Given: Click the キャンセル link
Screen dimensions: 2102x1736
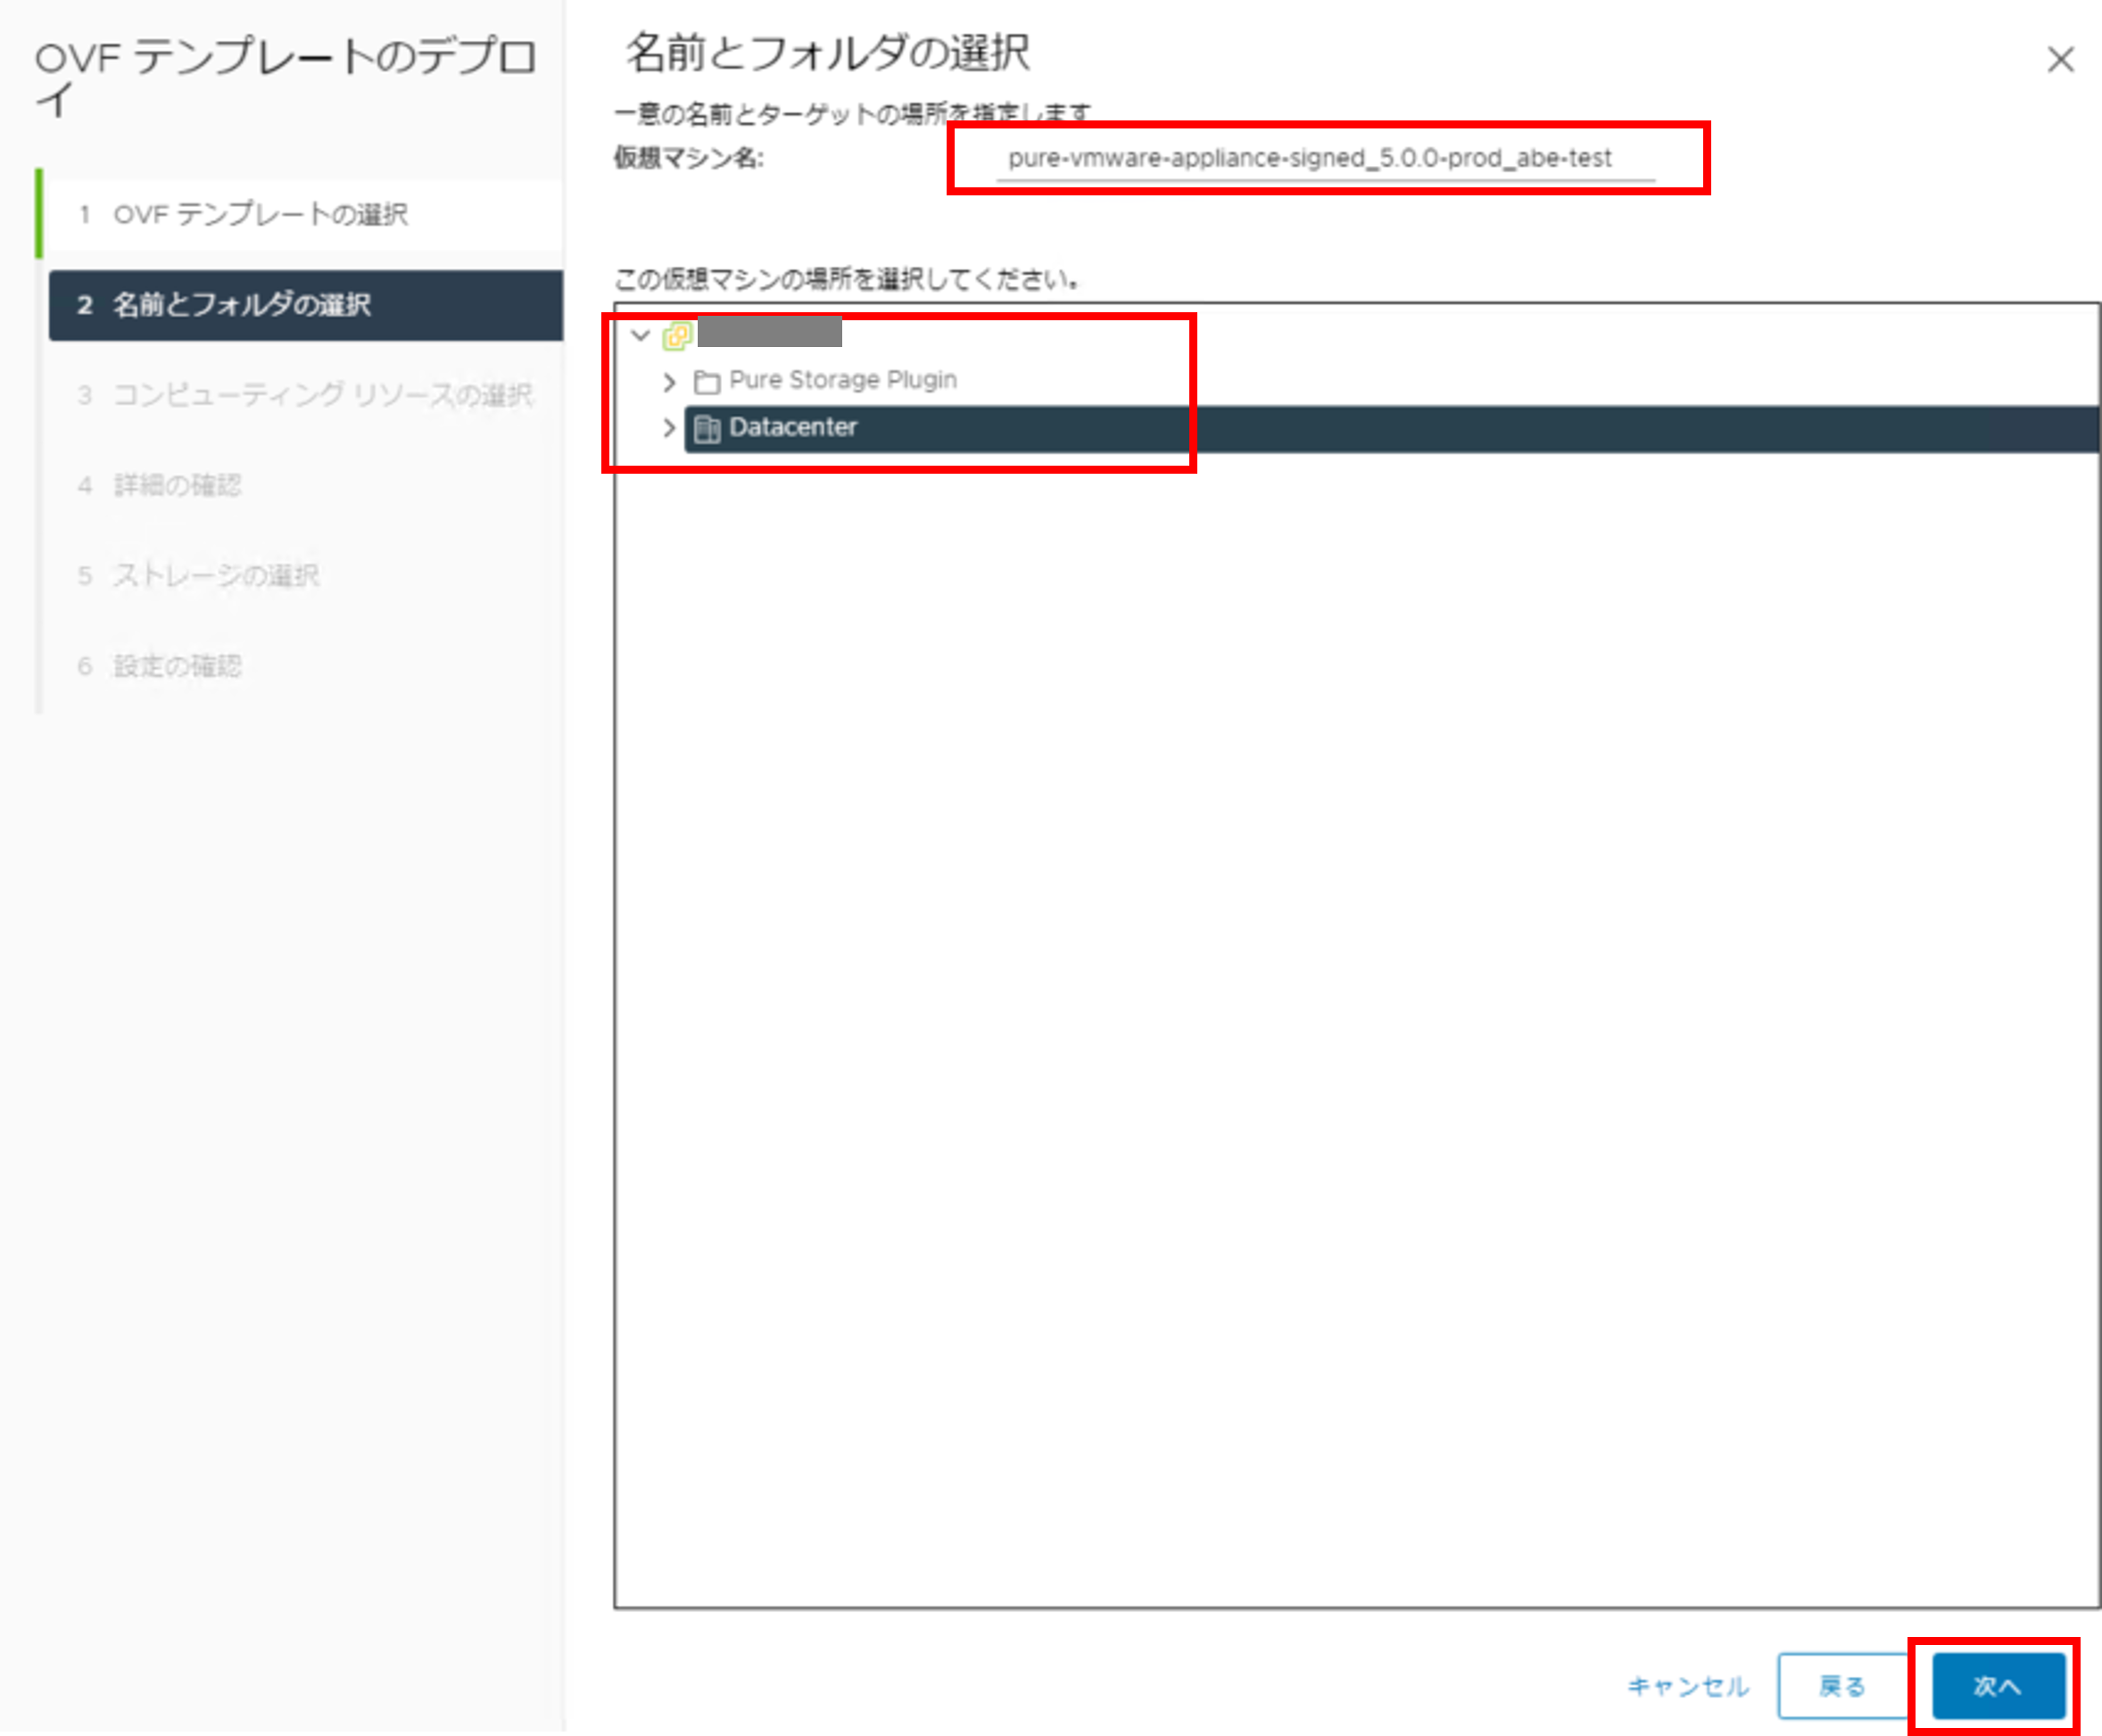Looking at the screenshot, I should [x=1687, y=1686].
